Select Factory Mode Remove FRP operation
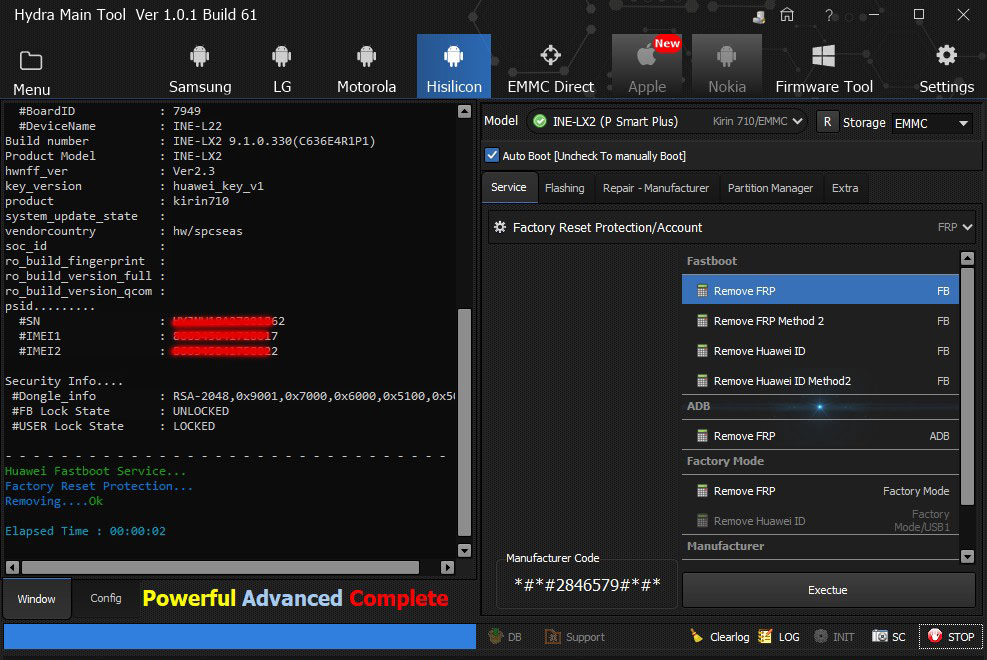 tap(820, 491)
